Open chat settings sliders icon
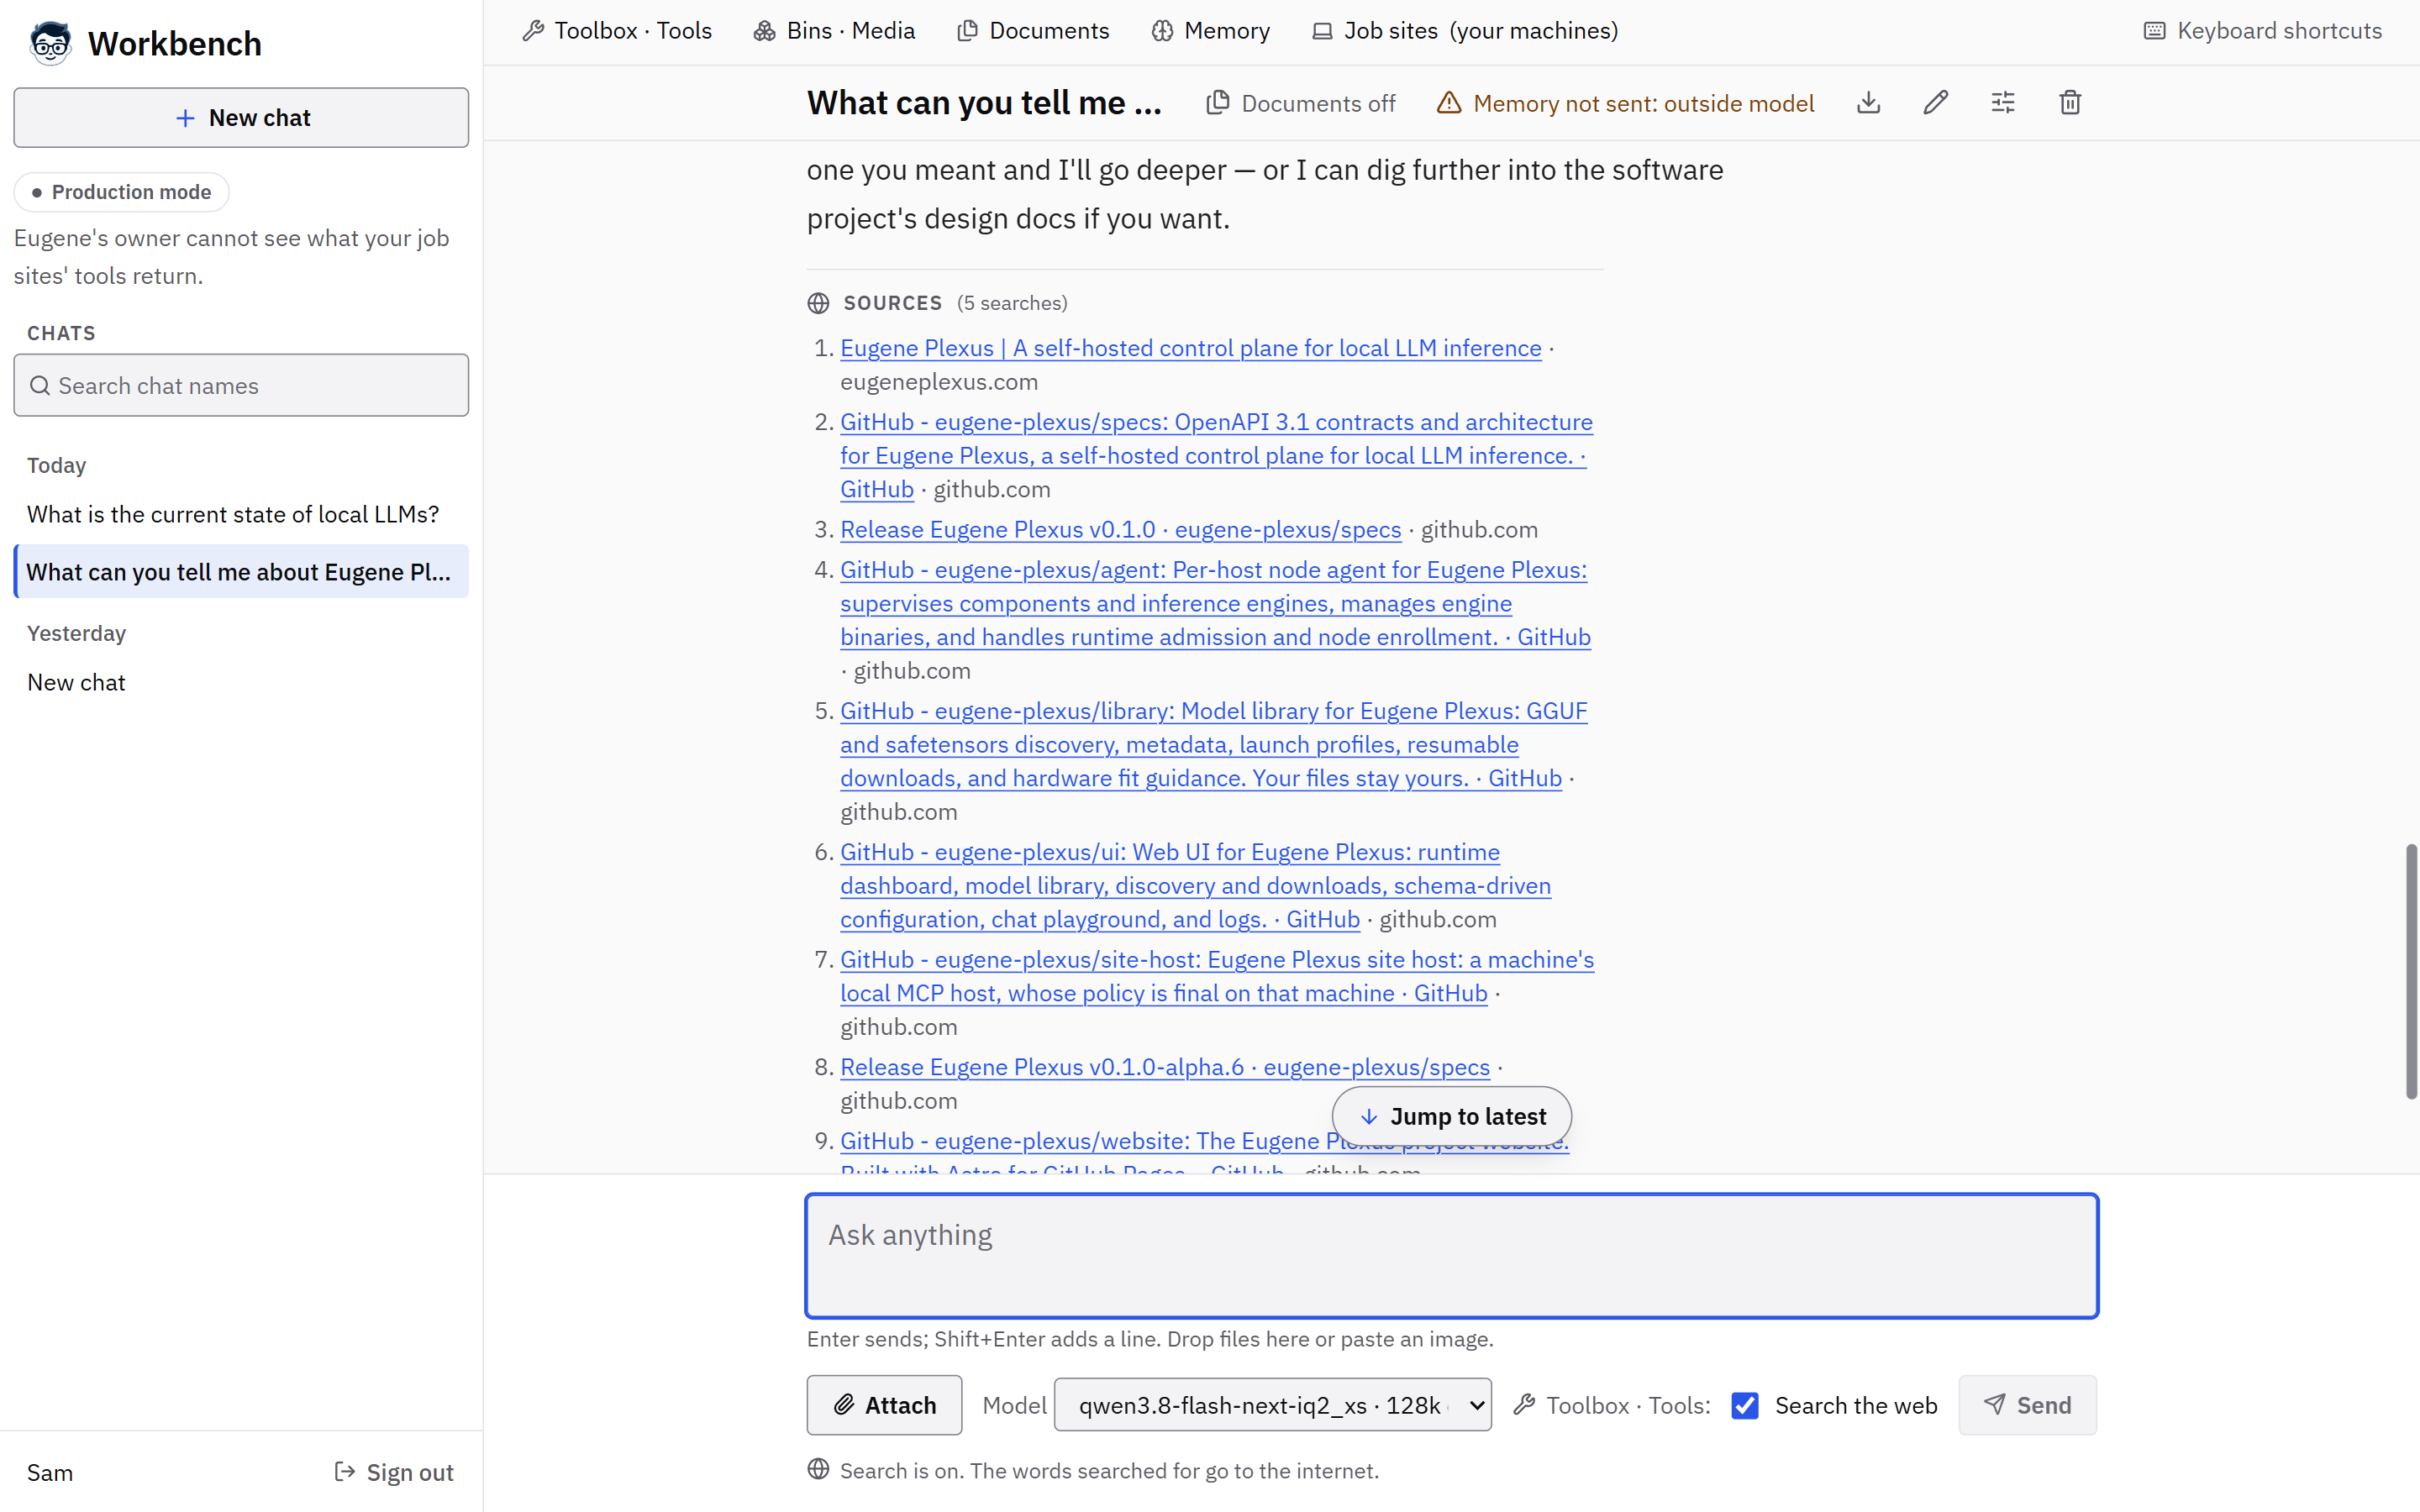2420x1512 pixels. pyautogui.click(x=2002, y=103)
